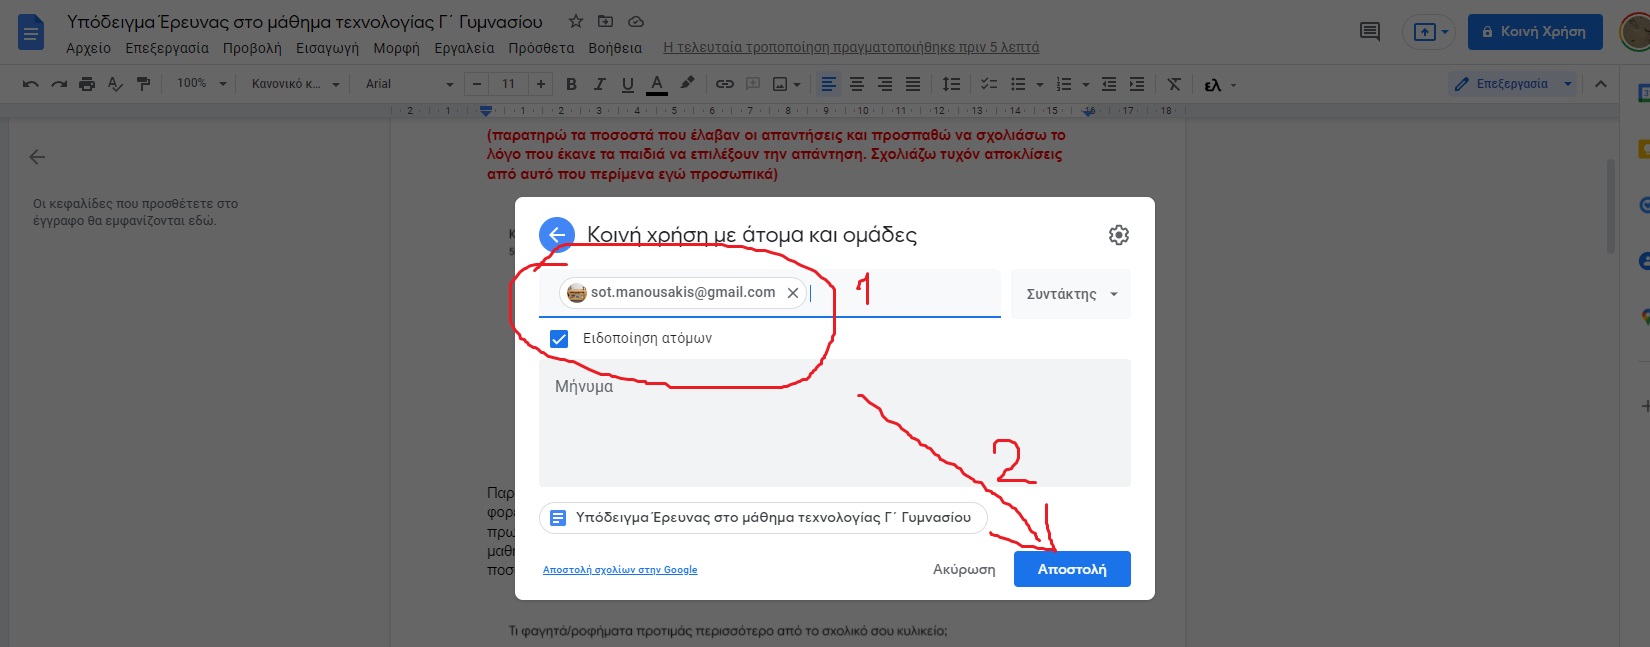The width and height of the screenshot is (1650, 647).
Task: Open the Insert image dropdown arrow
Action: (796, 84)
